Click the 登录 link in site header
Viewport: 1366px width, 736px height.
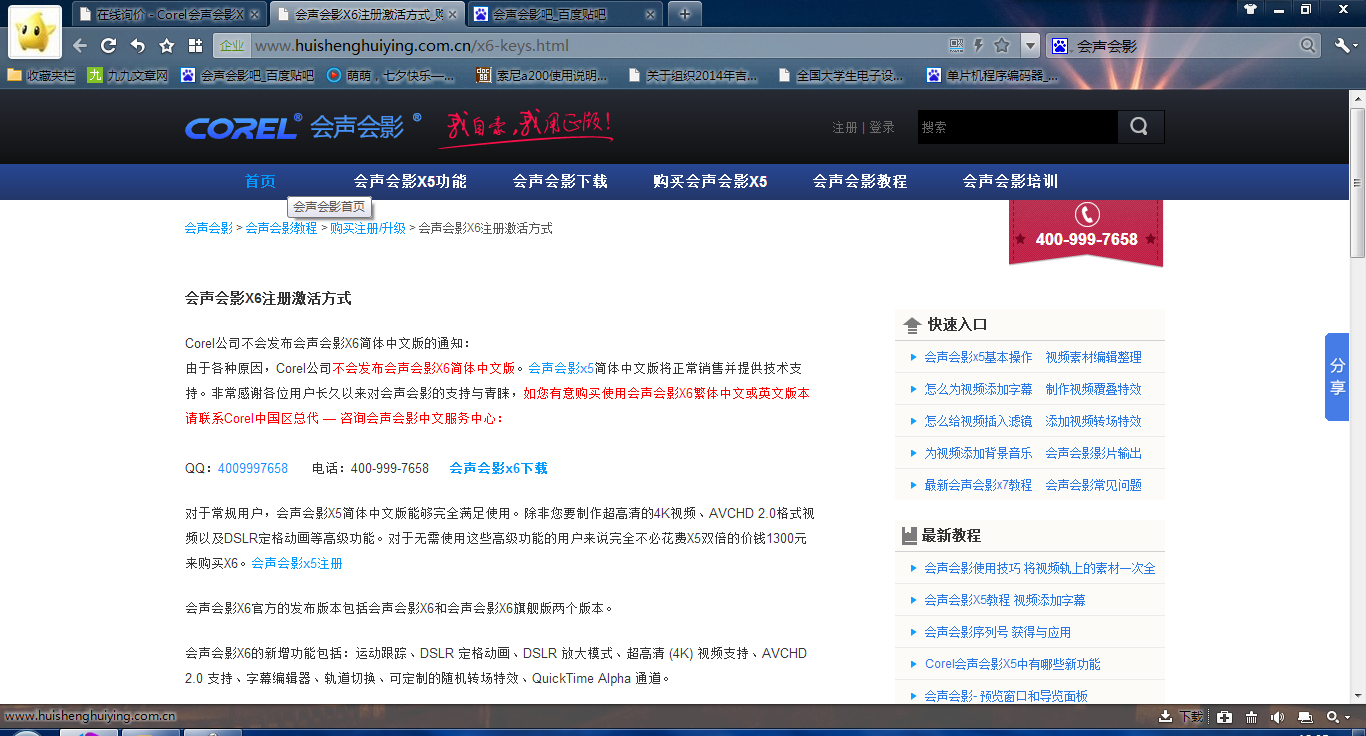click(882, 127)
